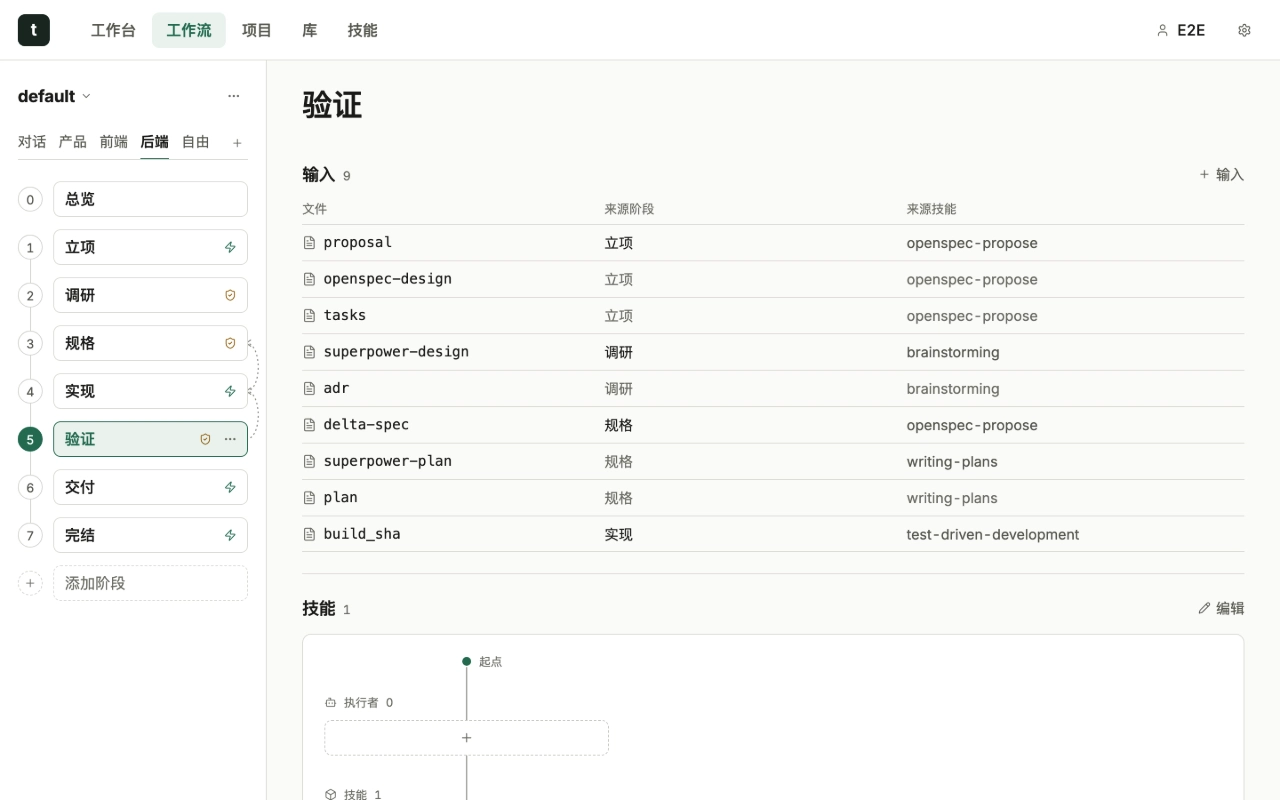Click lightning icon on 实现 stage
Screen dimensions: 1280x800
pos(230,391)
